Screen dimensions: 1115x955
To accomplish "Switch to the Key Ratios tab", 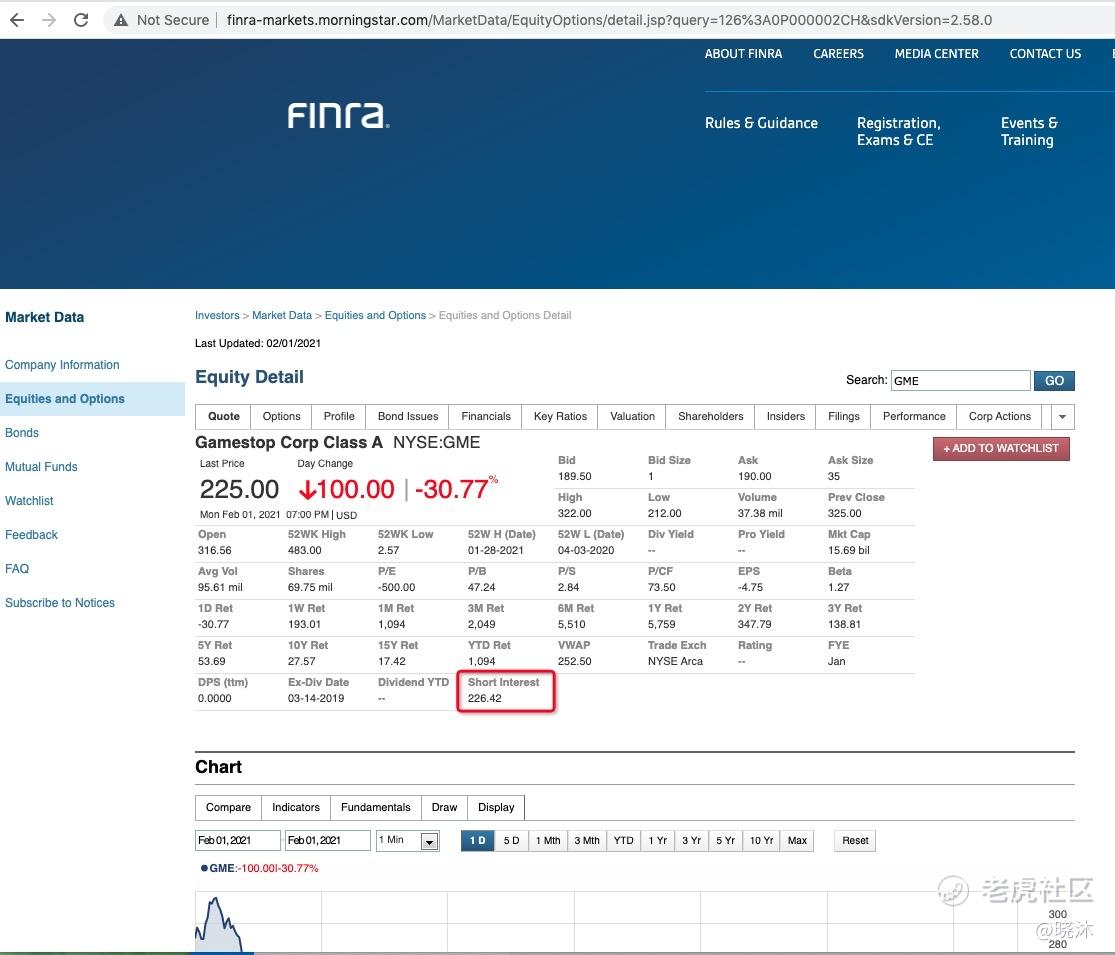I will coord(560,417).
